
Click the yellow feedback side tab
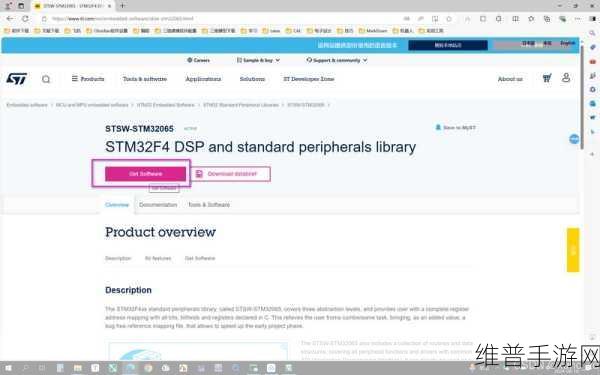point(573,250)
